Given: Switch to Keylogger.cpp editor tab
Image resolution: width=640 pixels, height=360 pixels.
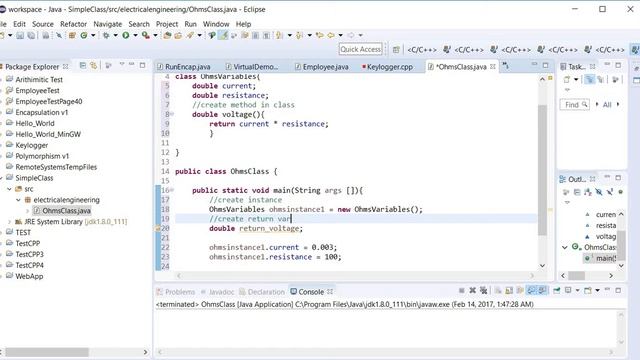Looking at the screenshot, I should pos(387,67).
